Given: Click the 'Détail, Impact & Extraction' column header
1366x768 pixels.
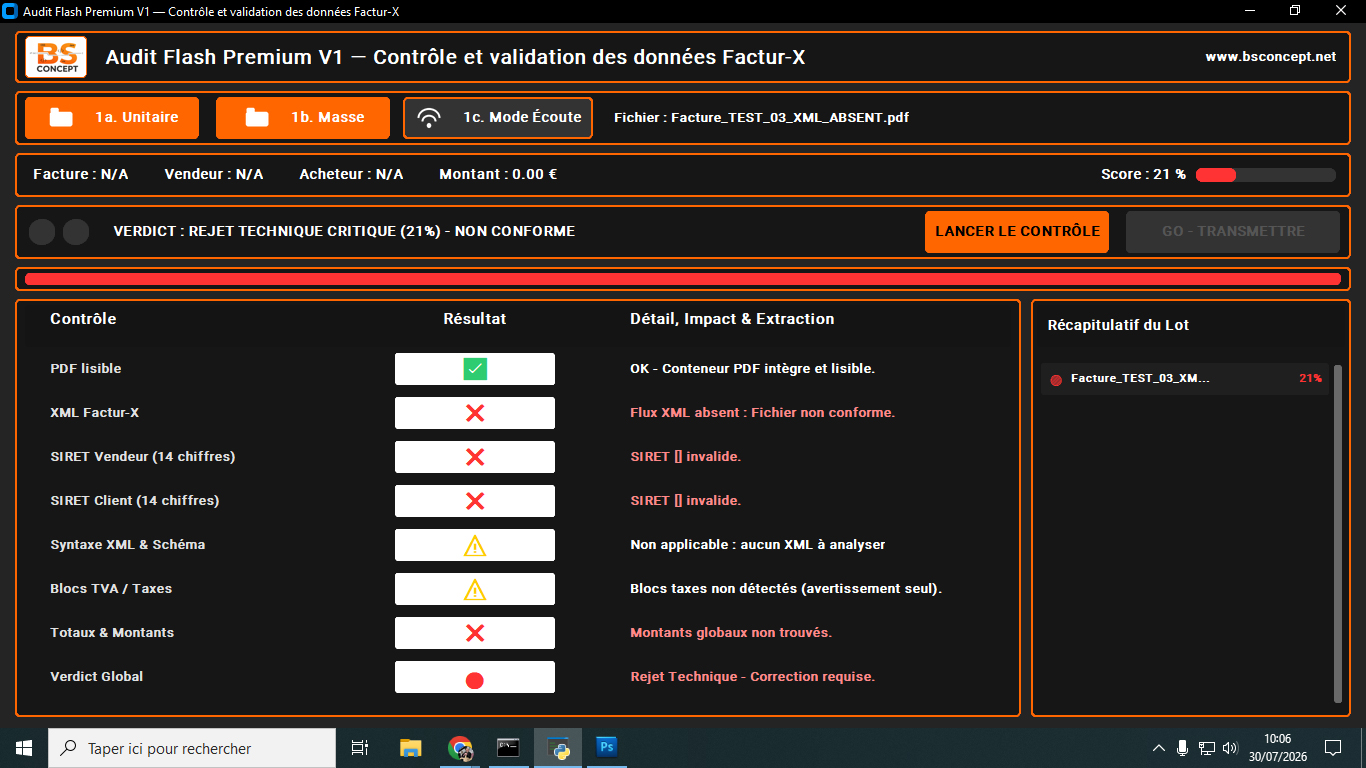Looking at the screenshot, I should (x=732, y=319).
